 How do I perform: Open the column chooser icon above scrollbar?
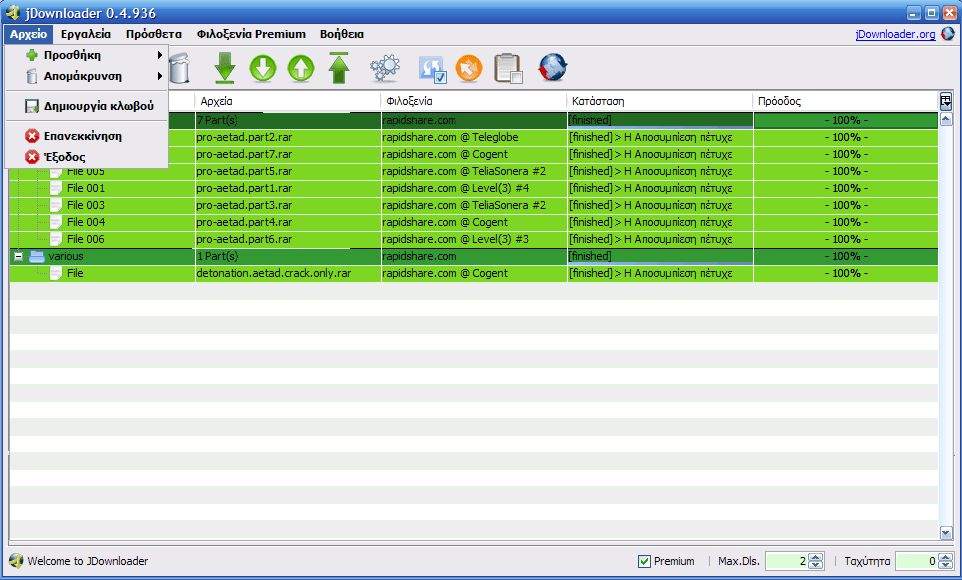point(945,101)
